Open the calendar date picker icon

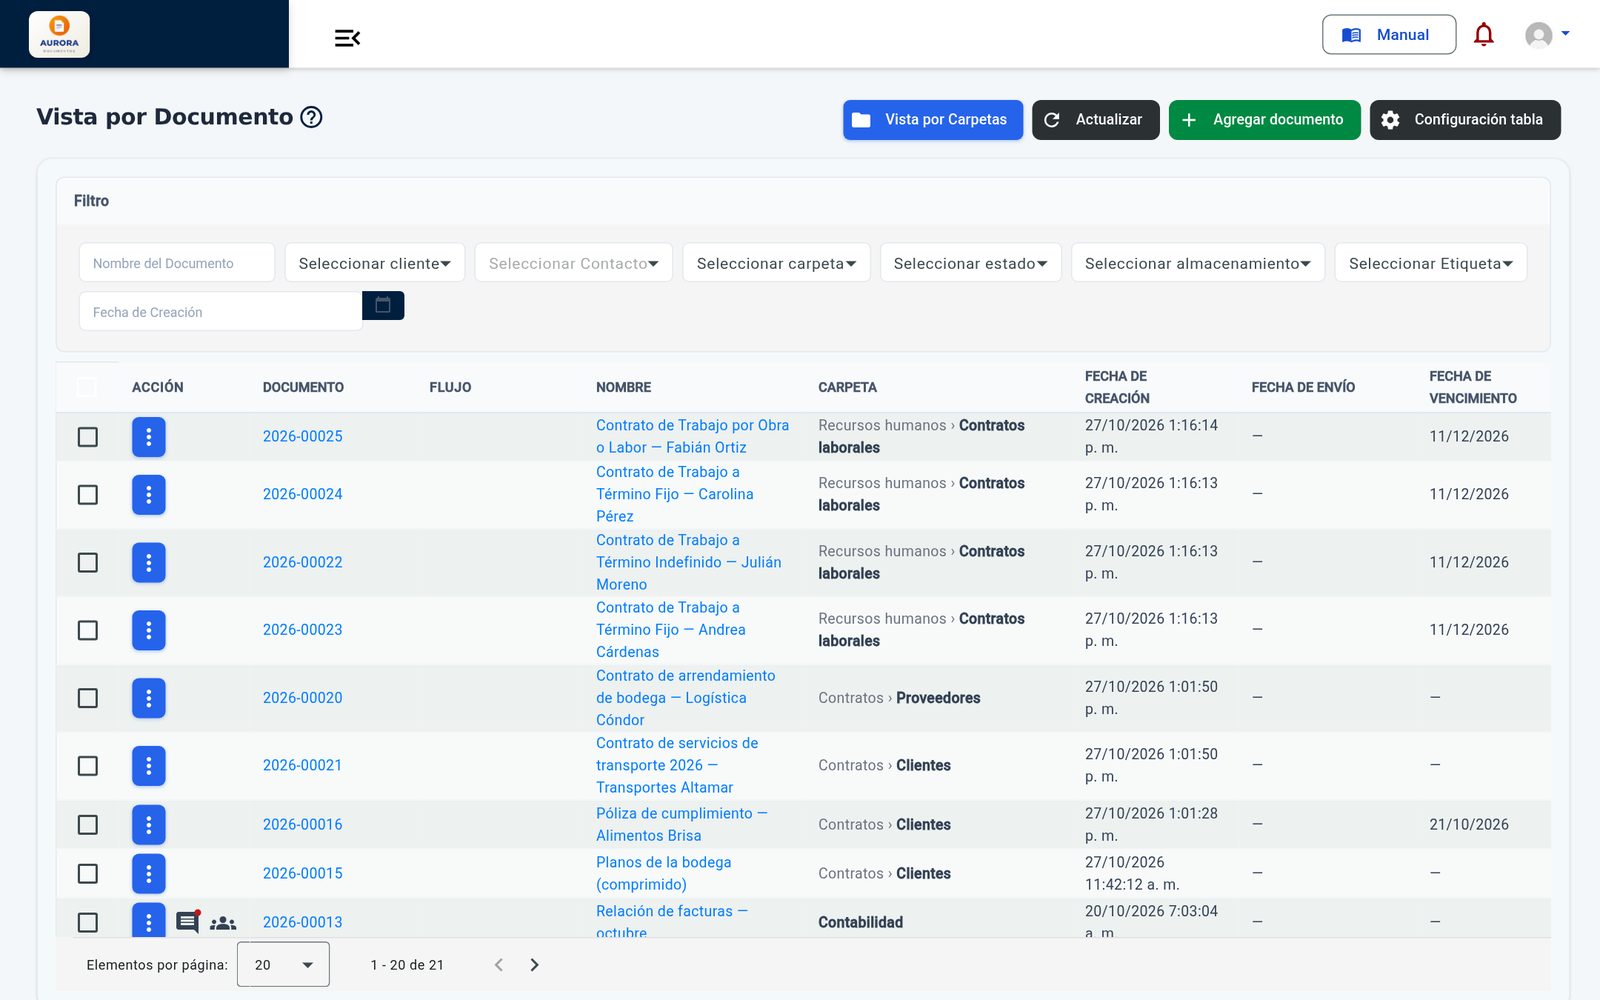383,305
